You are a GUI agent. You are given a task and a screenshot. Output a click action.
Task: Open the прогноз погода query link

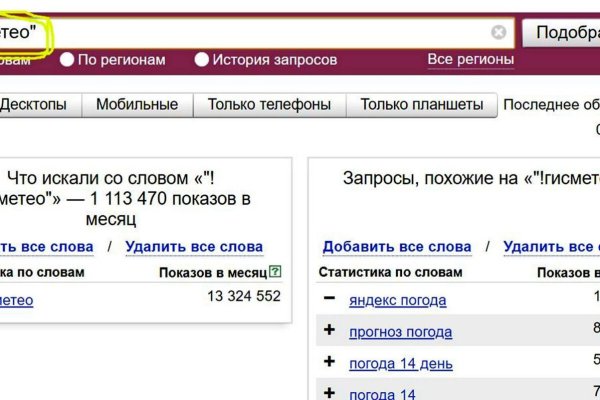pos(400,332)
